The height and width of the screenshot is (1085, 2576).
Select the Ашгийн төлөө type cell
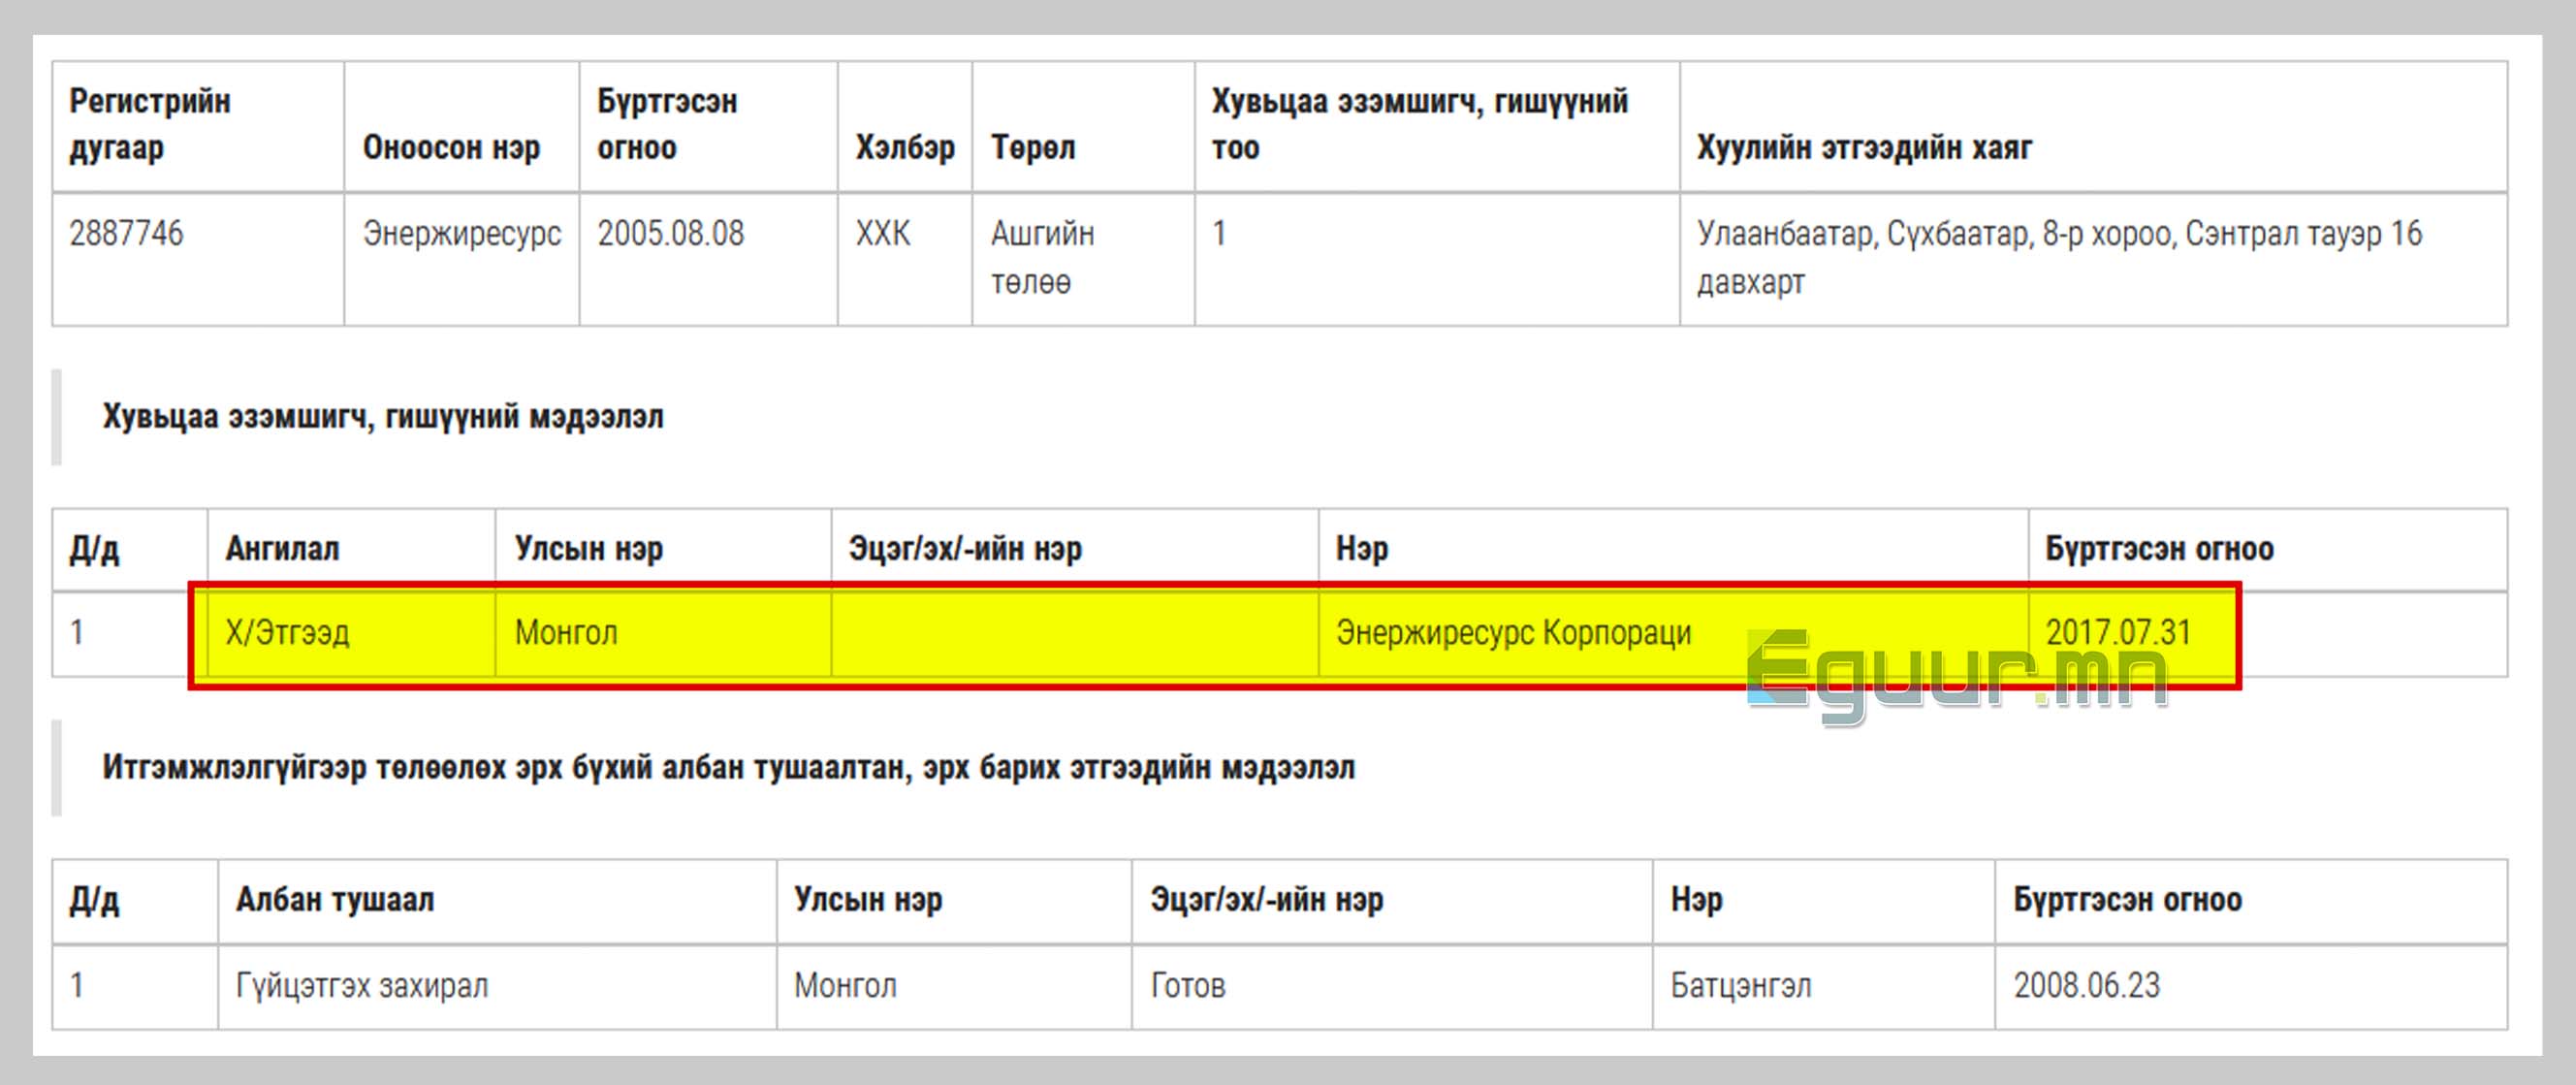pos(1083,258)
